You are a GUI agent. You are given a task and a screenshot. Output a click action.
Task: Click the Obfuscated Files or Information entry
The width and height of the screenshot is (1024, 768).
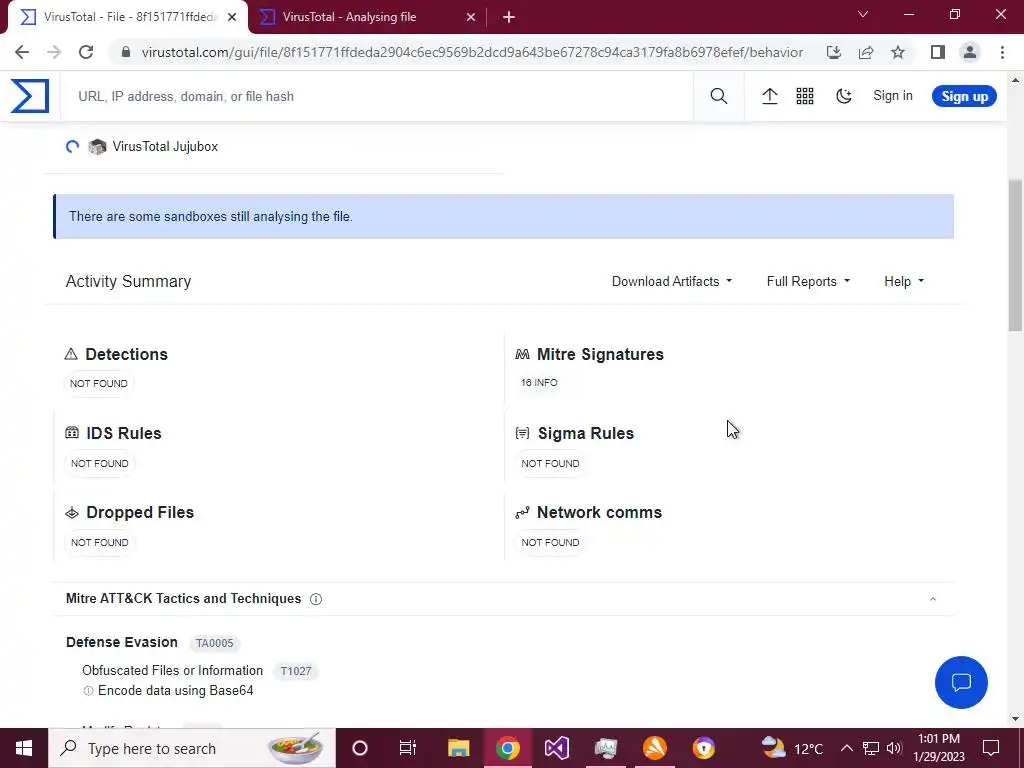pyautogui.click(x=172, y=671)
